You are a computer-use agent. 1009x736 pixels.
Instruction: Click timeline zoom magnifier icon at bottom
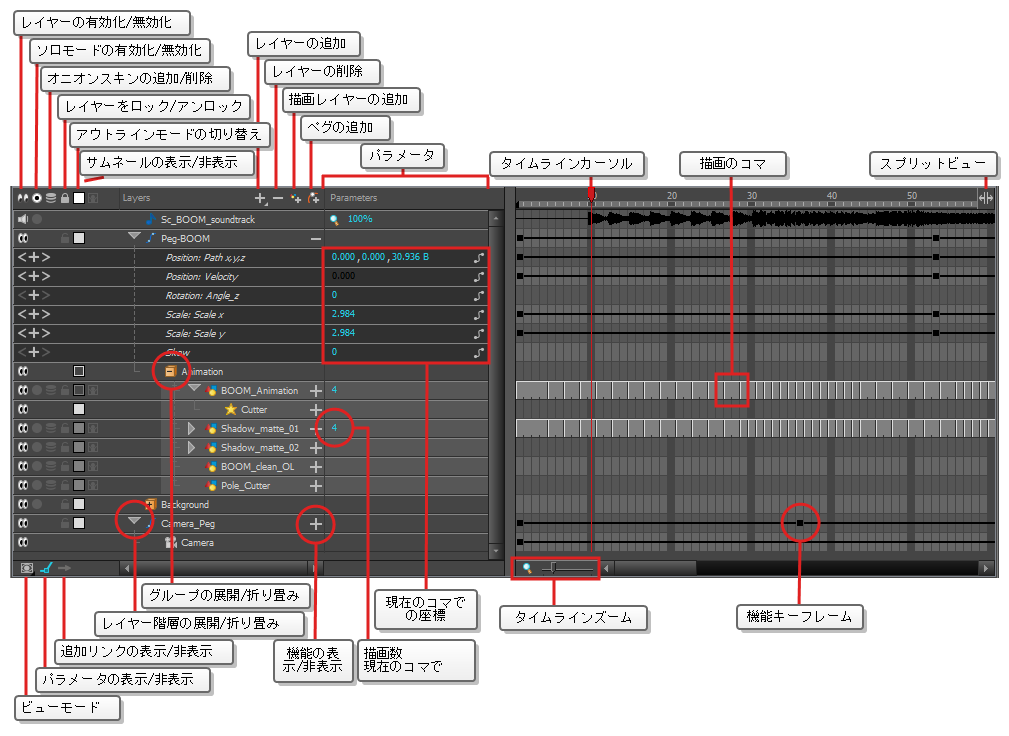tap(527, 568)
